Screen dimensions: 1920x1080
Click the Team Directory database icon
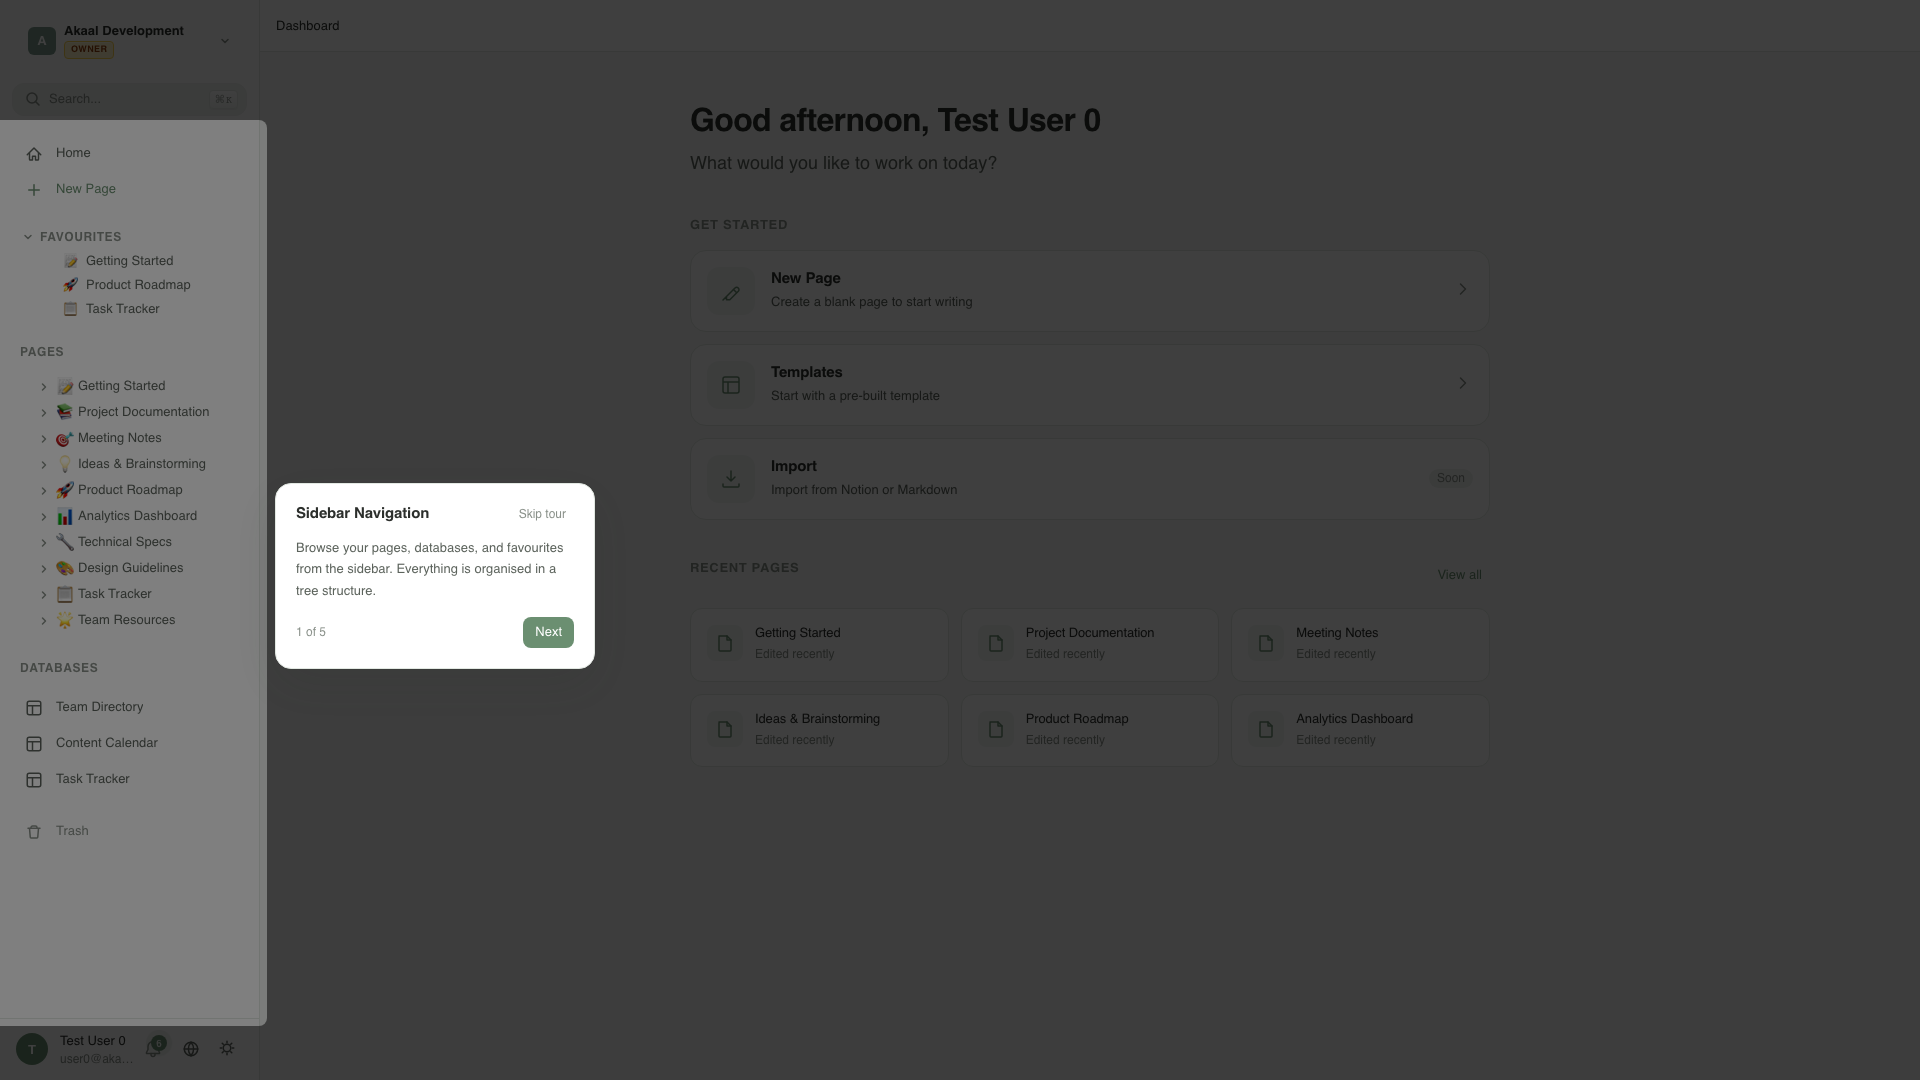point(35,707)
